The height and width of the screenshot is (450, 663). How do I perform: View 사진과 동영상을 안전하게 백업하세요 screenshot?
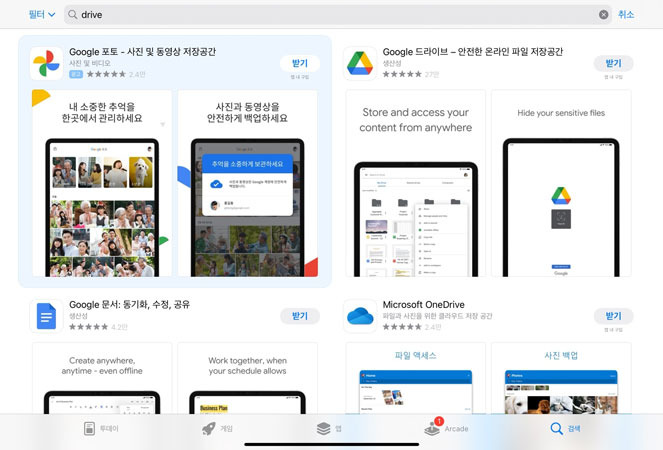click(x=247, y=183)
